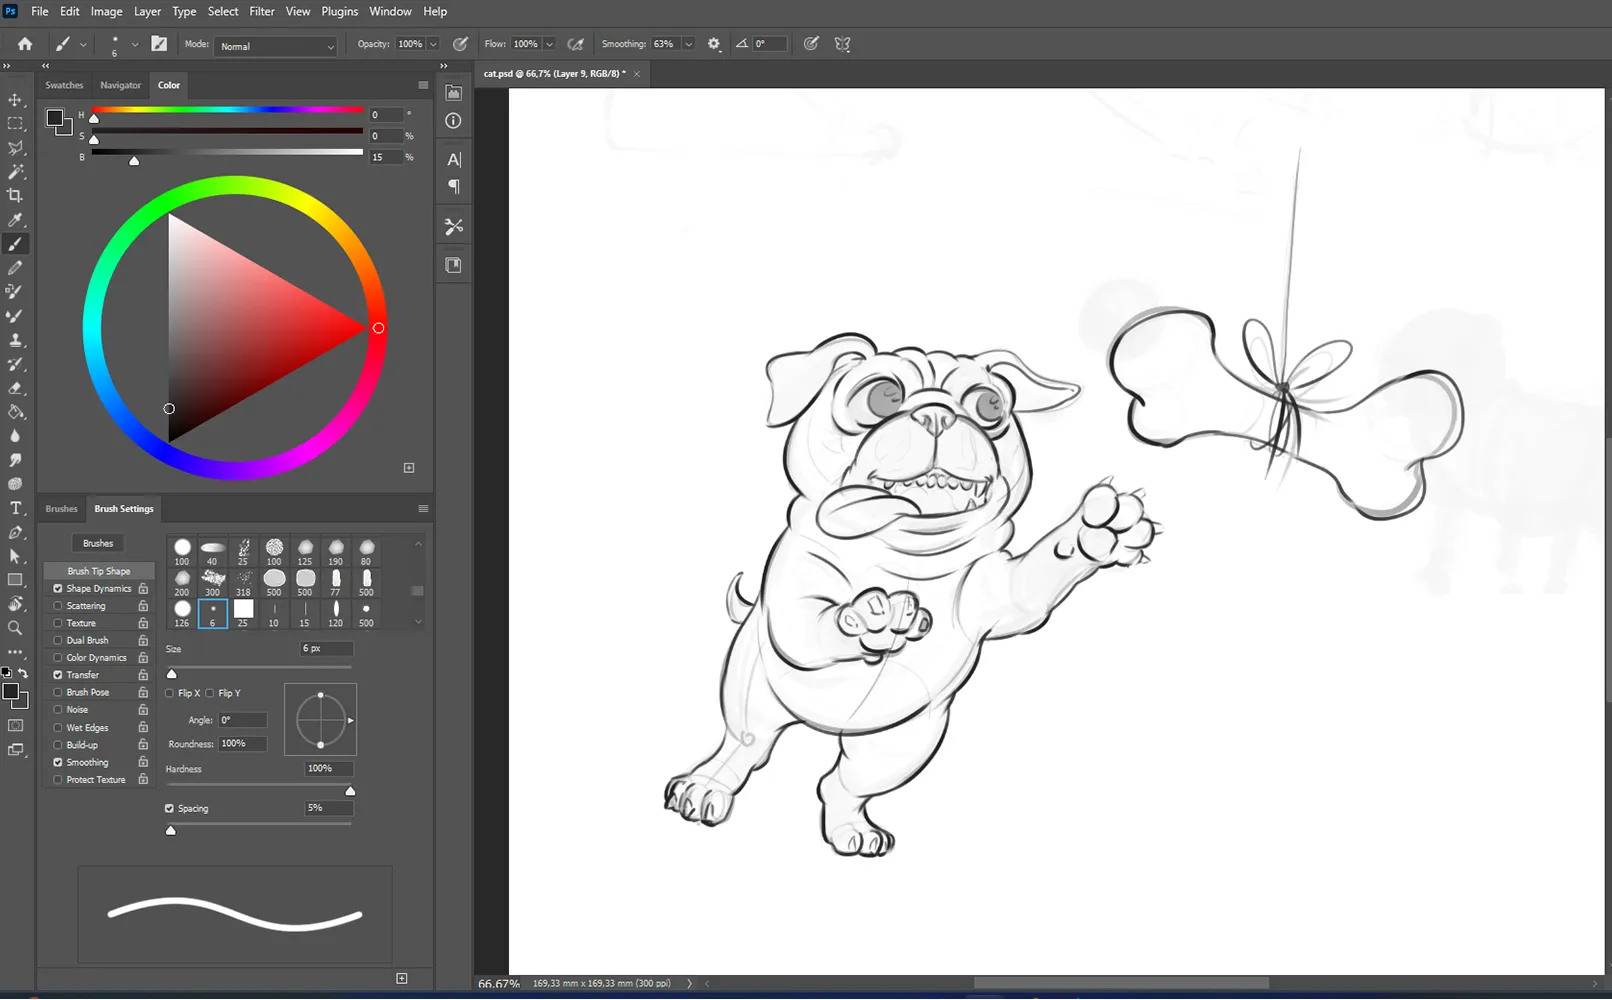Open the Opacity dropdown arrow
This screenshot has height=1000, width=1612.
(x=433, y=44)
